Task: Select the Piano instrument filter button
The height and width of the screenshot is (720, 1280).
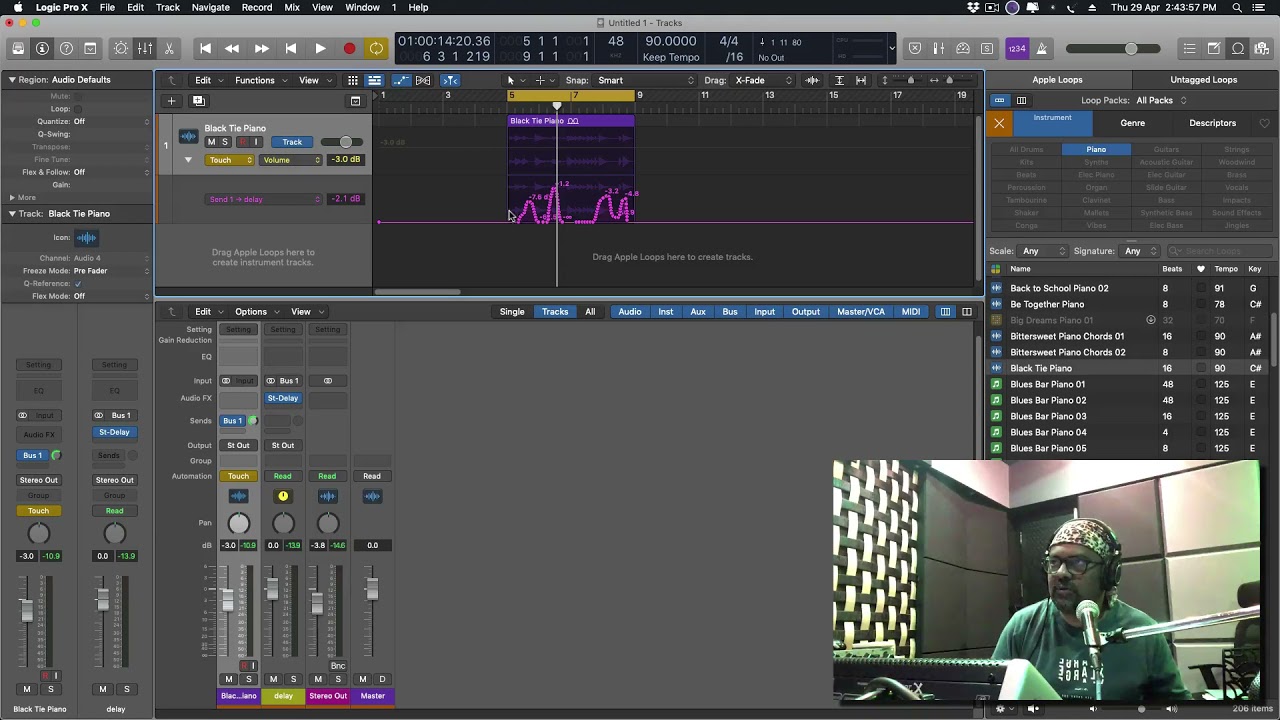Action: tap(1096, 149)
